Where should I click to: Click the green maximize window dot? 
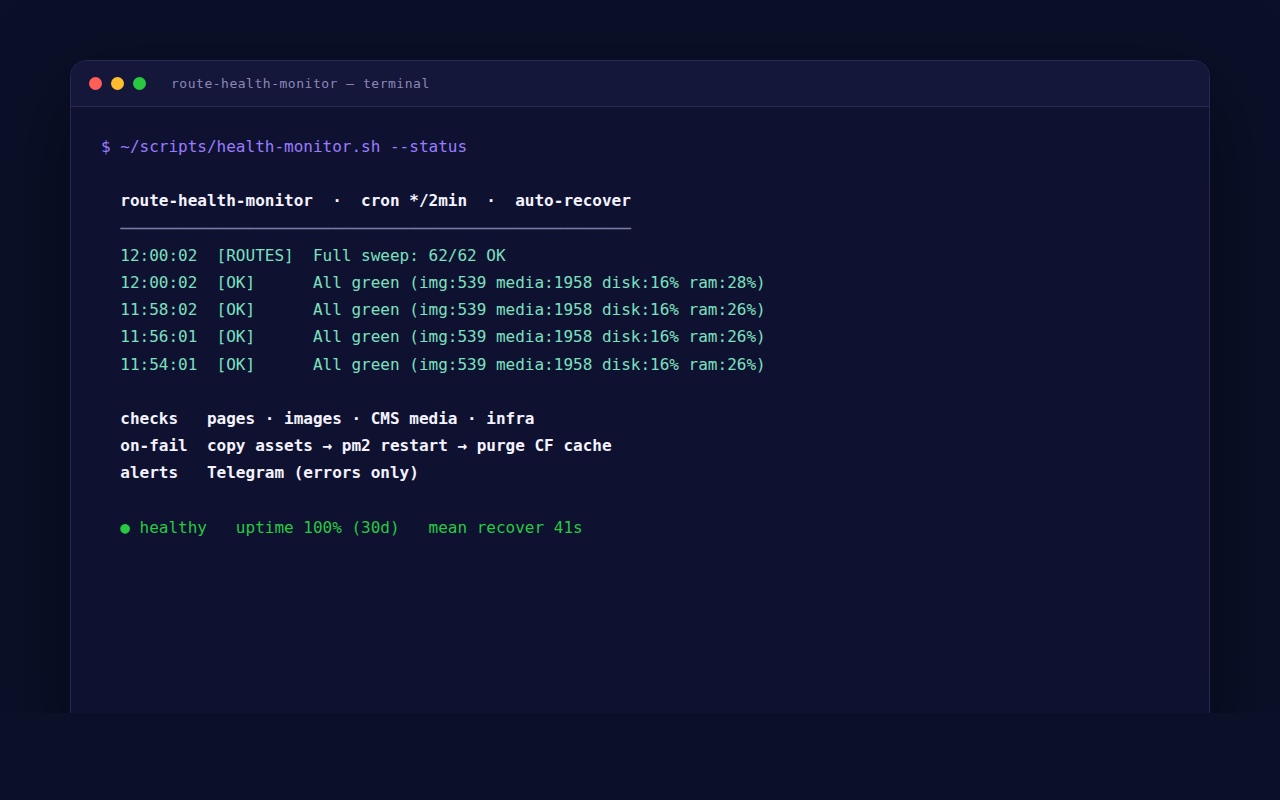[x=139, y=84]
